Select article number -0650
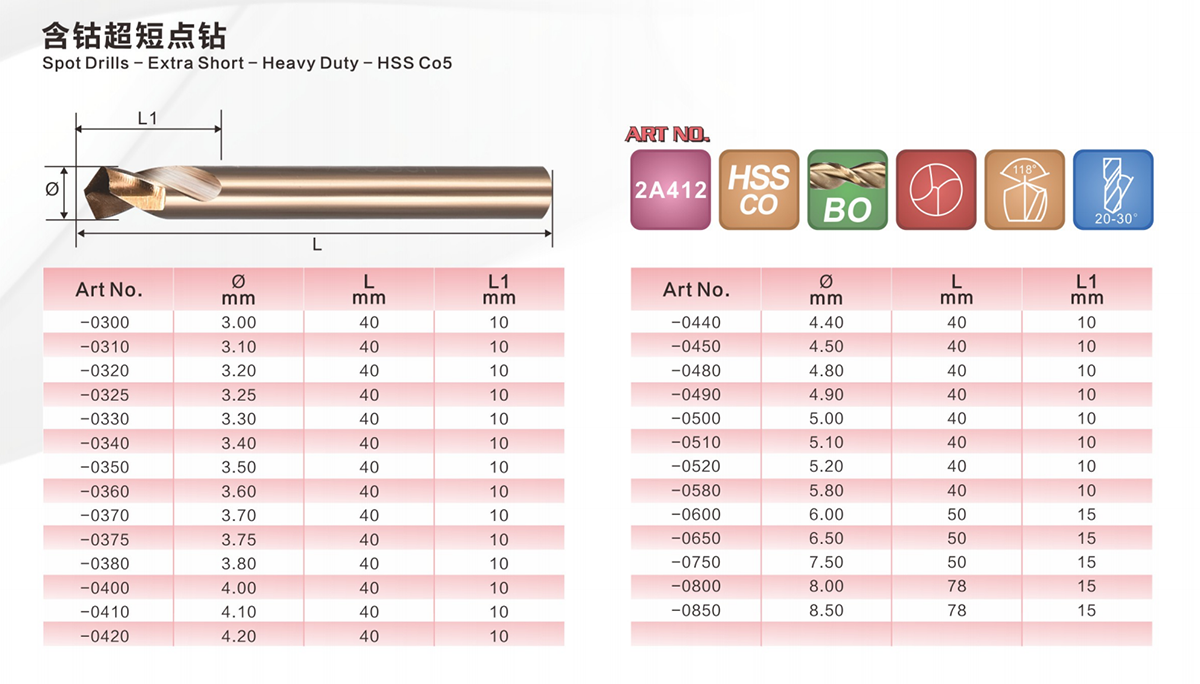Image resolution: width=1200 pixels, height=684 pixels. pos(695,538)
